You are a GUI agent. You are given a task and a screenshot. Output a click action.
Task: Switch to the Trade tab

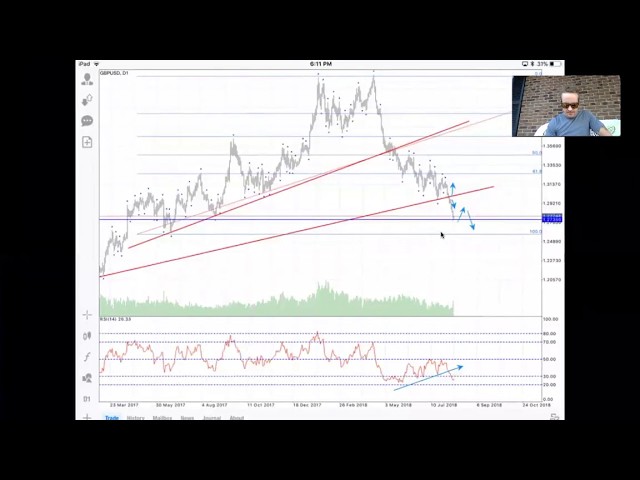tap(111, 417)
